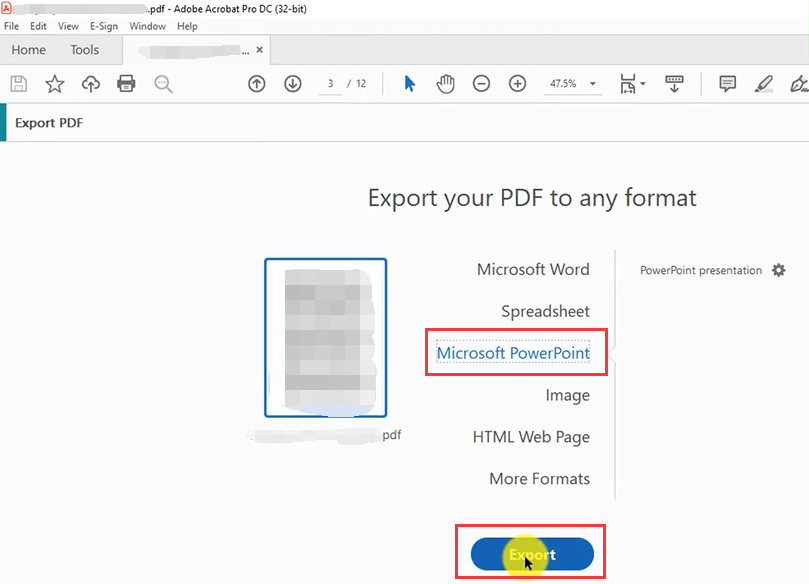Image resolution: width=809 pixels, height=584 pixels.
Task: Click the blue Export button
Action: pos(532,554)
